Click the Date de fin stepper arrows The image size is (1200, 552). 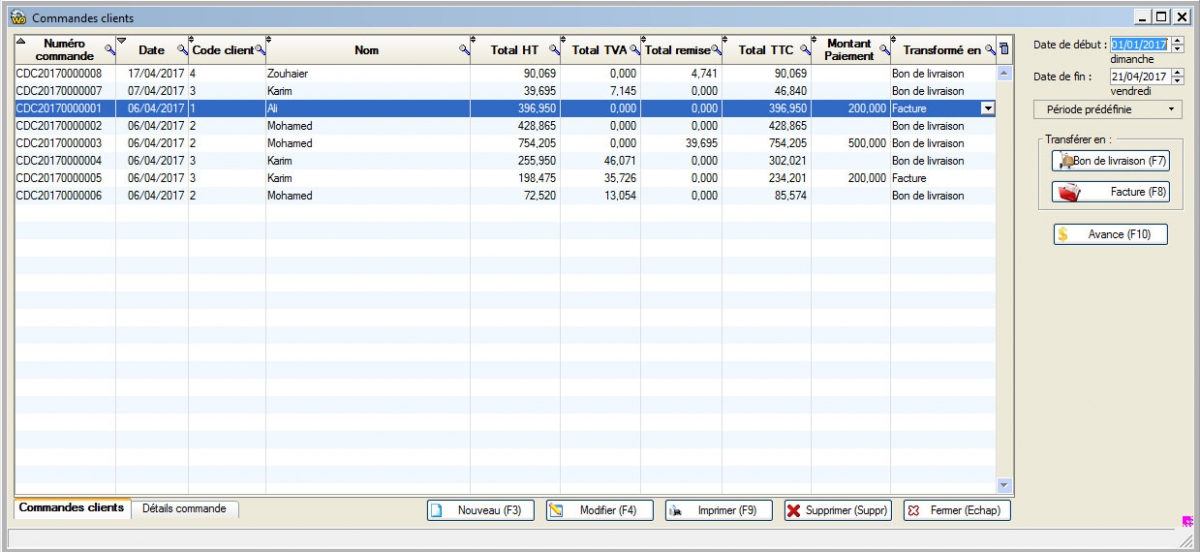pos(1177,76)
